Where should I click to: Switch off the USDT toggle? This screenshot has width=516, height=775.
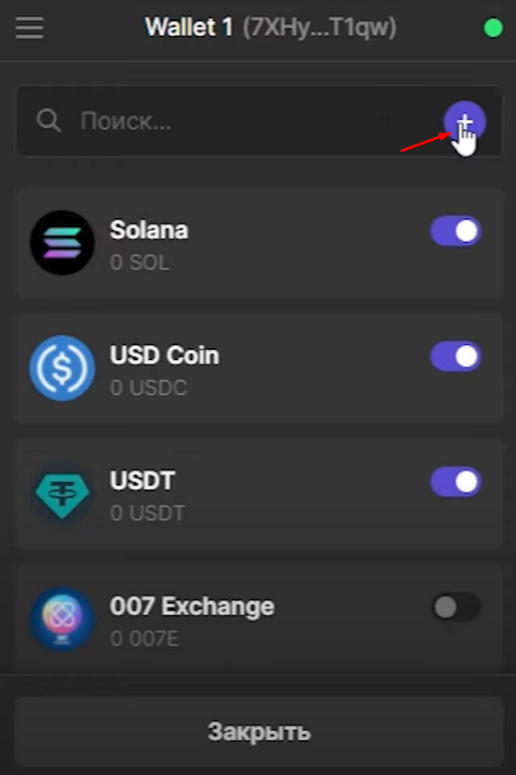click(455, 482)
